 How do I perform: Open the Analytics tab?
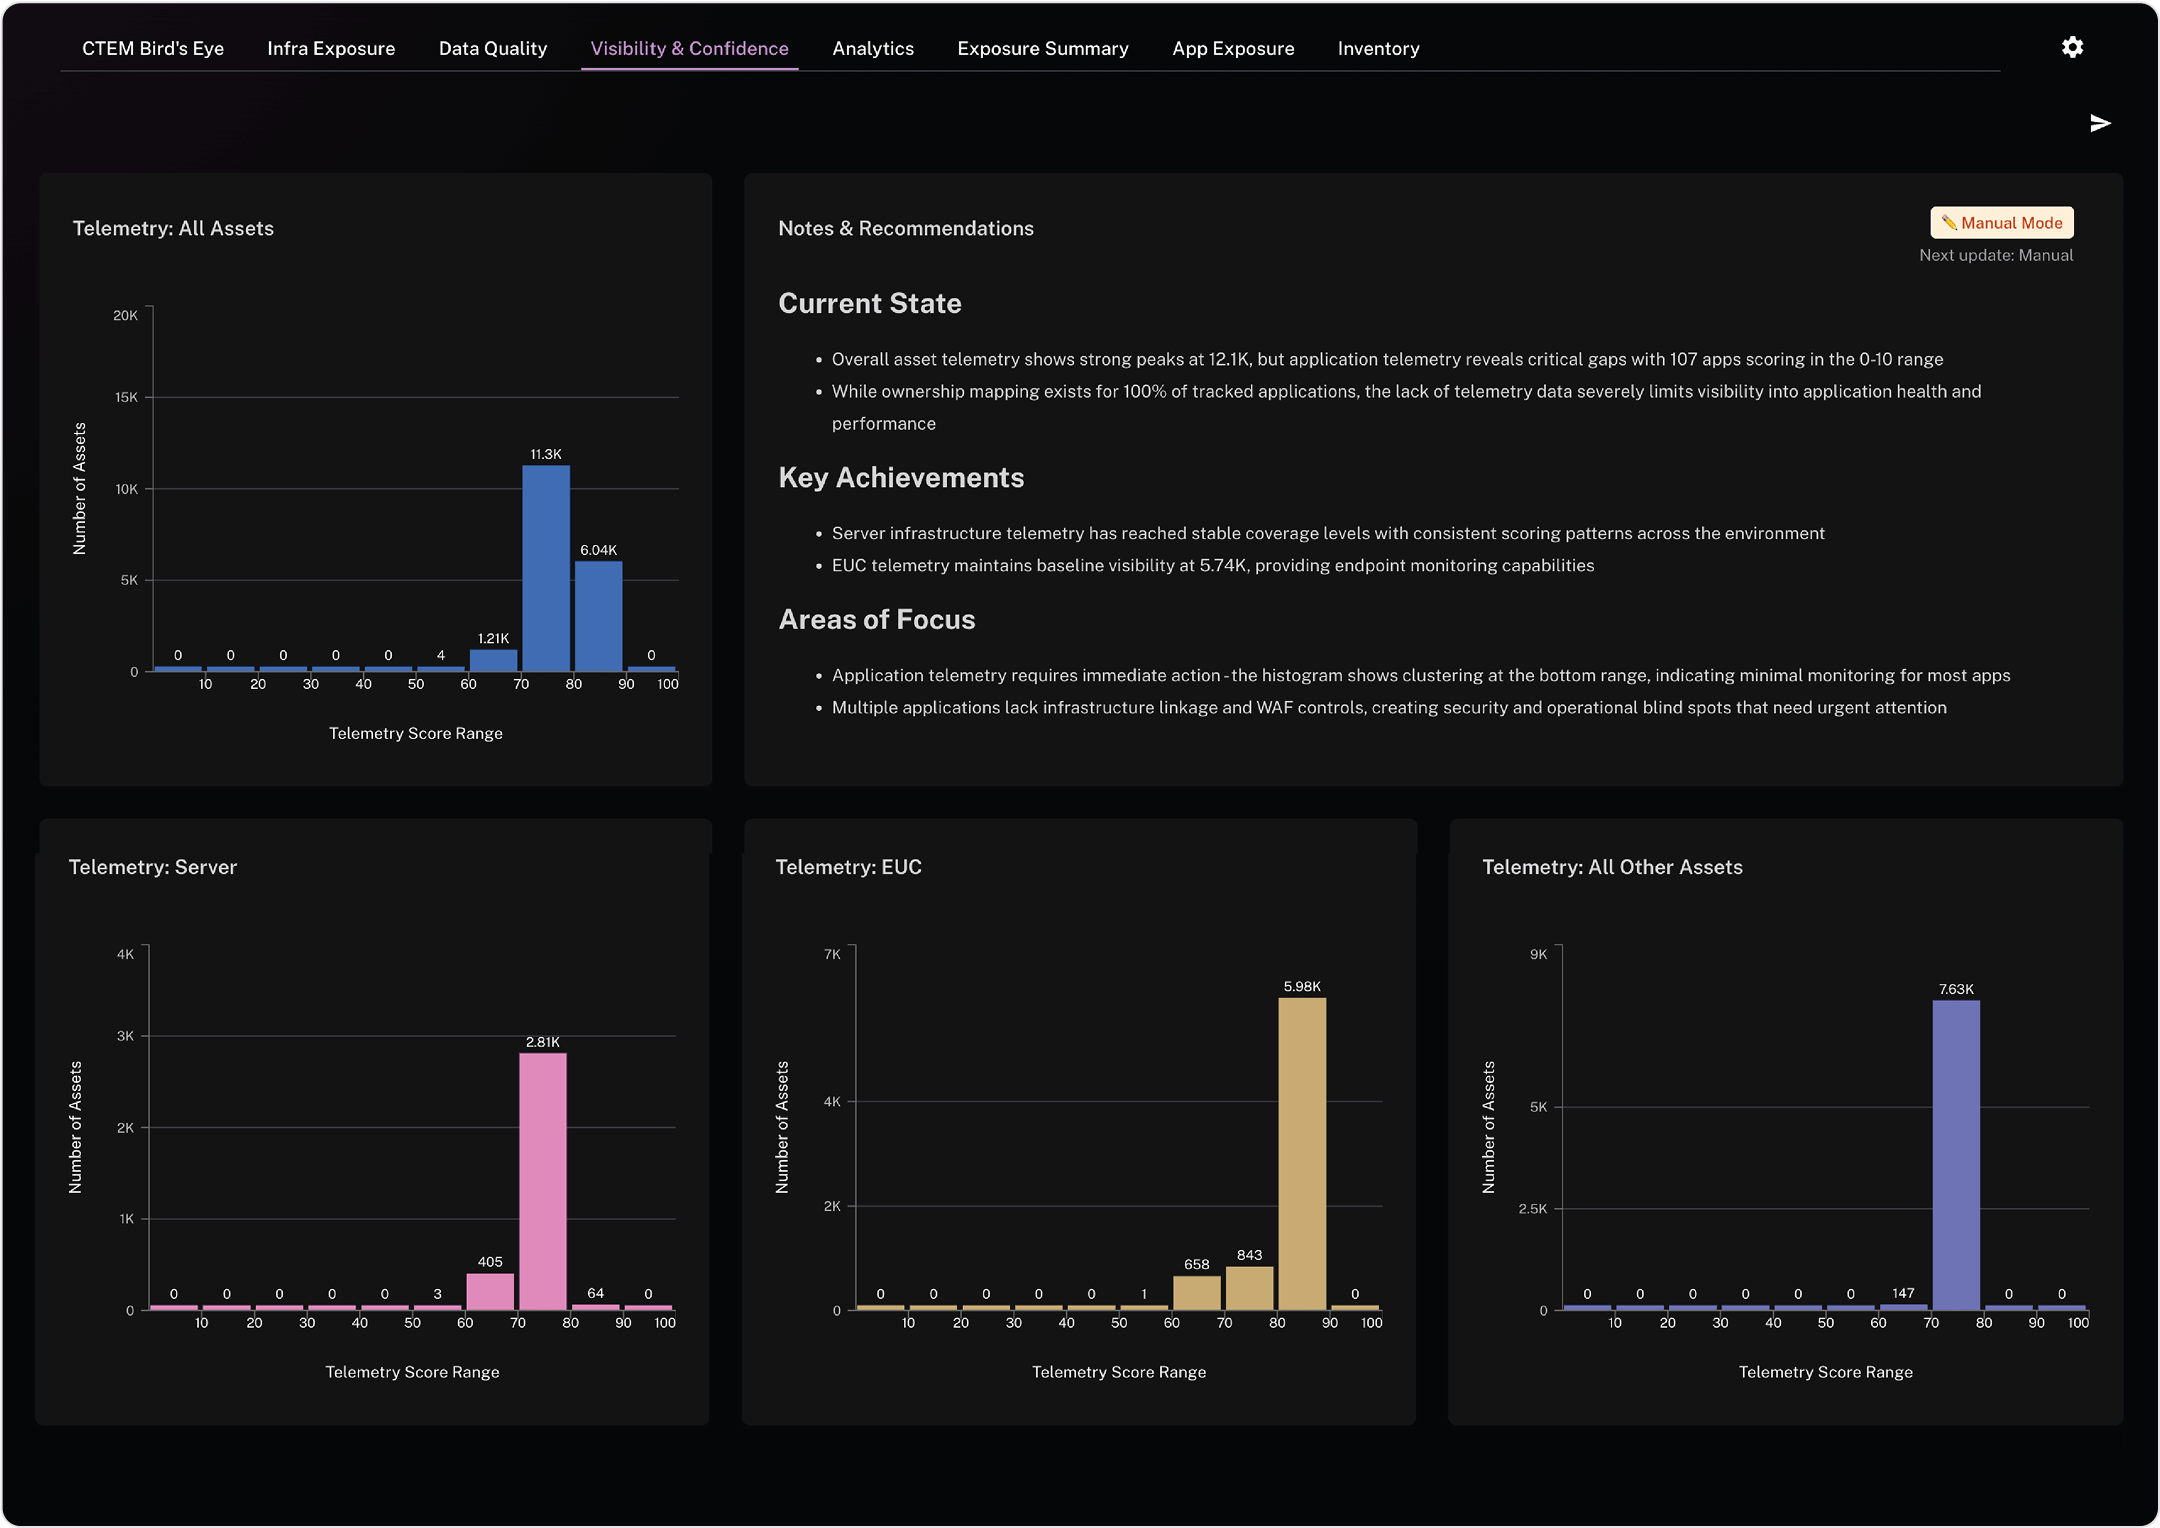(873, 48)
